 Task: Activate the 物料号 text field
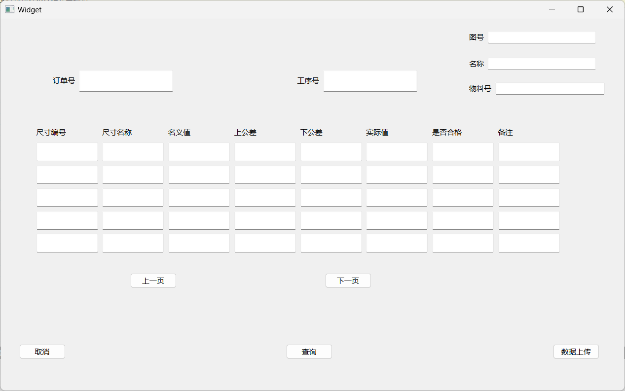(x=550, y=88)
